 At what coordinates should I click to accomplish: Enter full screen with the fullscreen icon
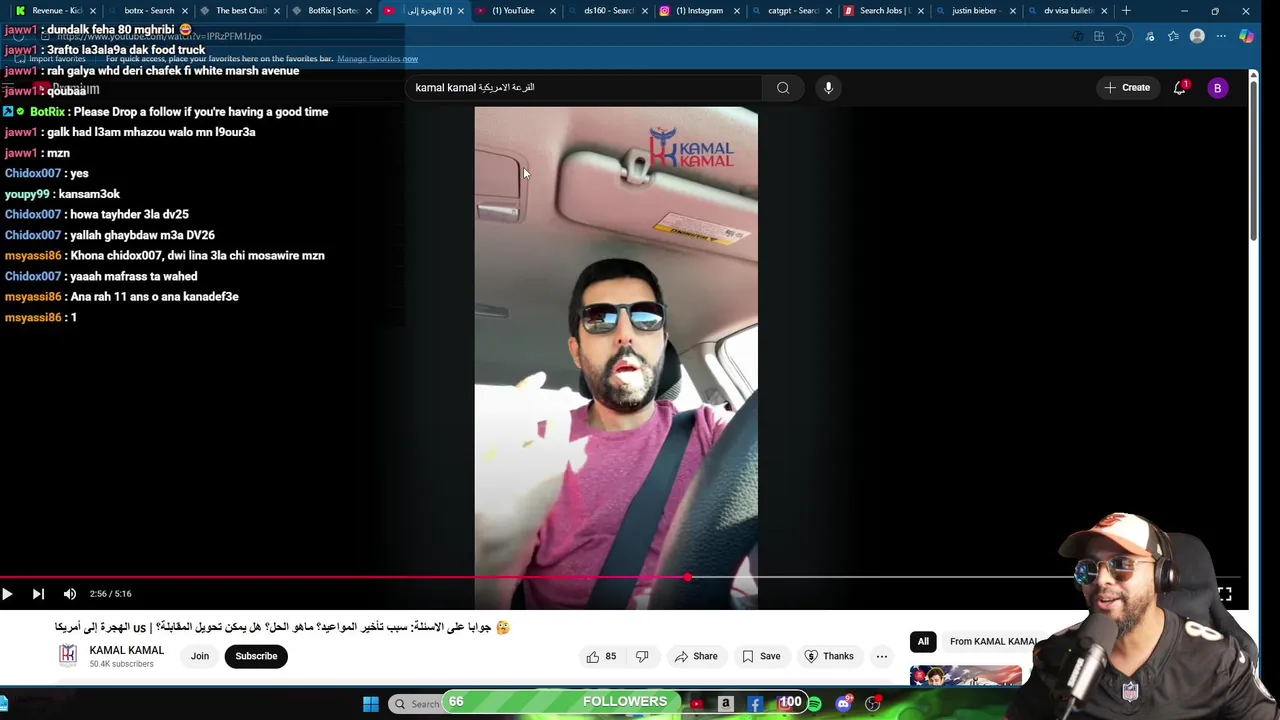click(1224, 594)
